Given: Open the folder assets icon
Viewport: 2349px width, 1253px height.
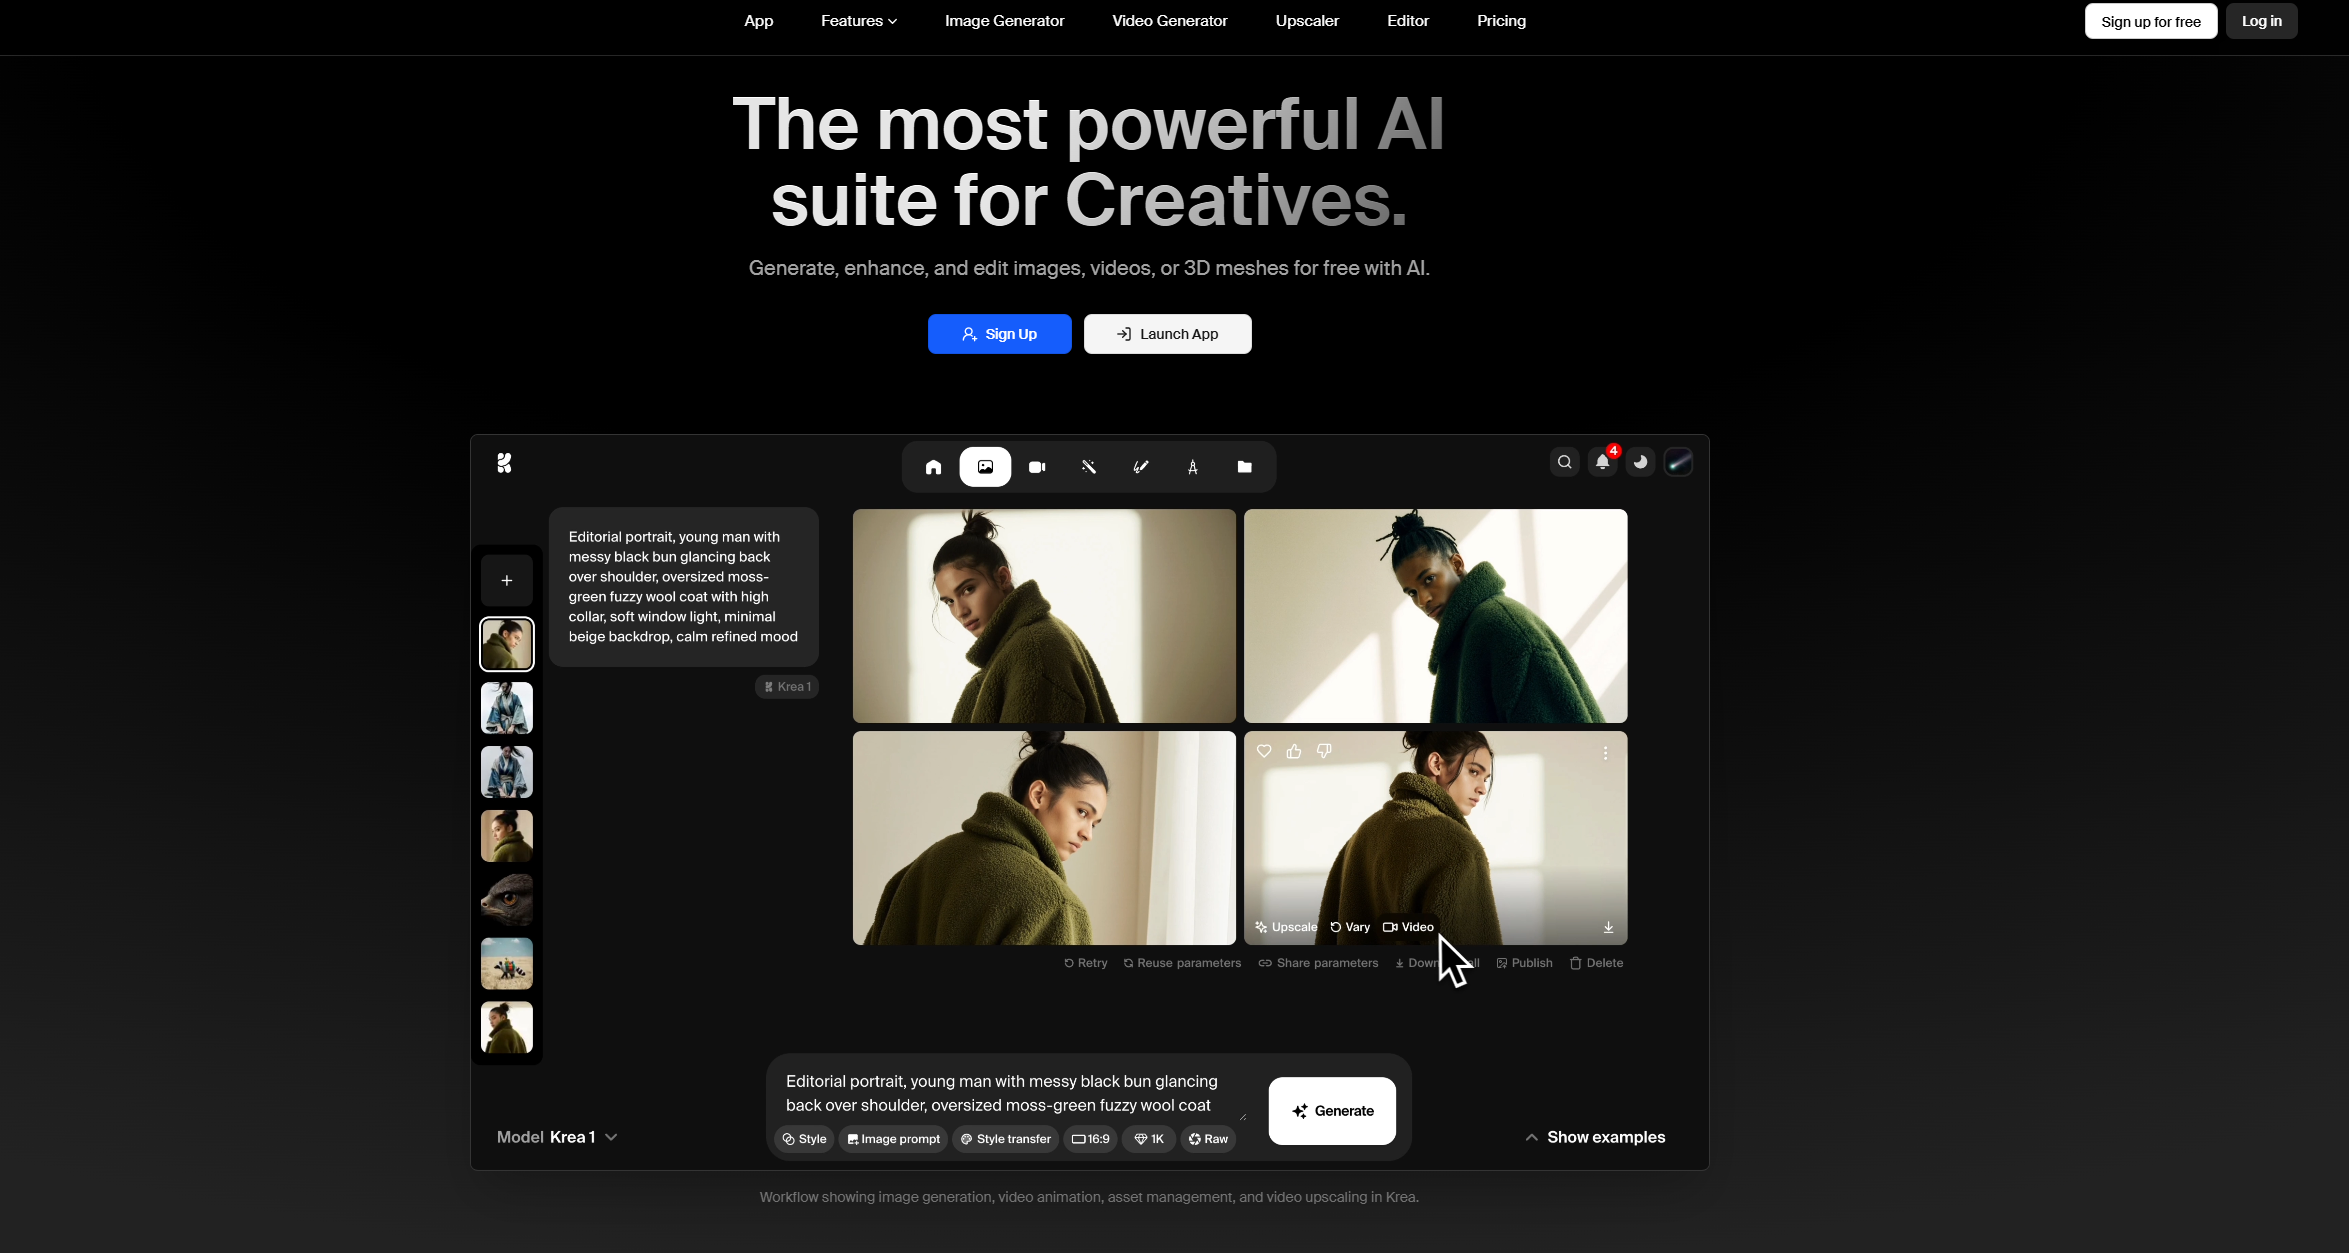Looking at the screenshot, I should click(1244, 467).
